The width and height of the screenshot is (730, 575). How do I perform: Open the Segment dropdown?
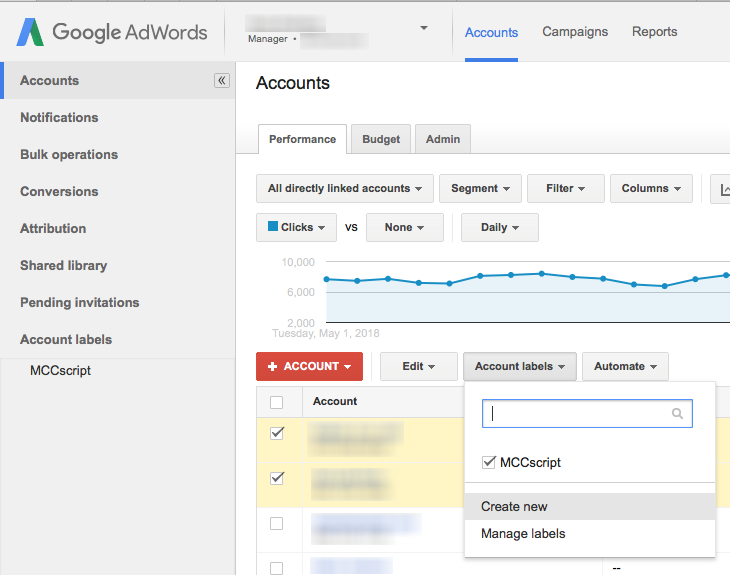480,189
